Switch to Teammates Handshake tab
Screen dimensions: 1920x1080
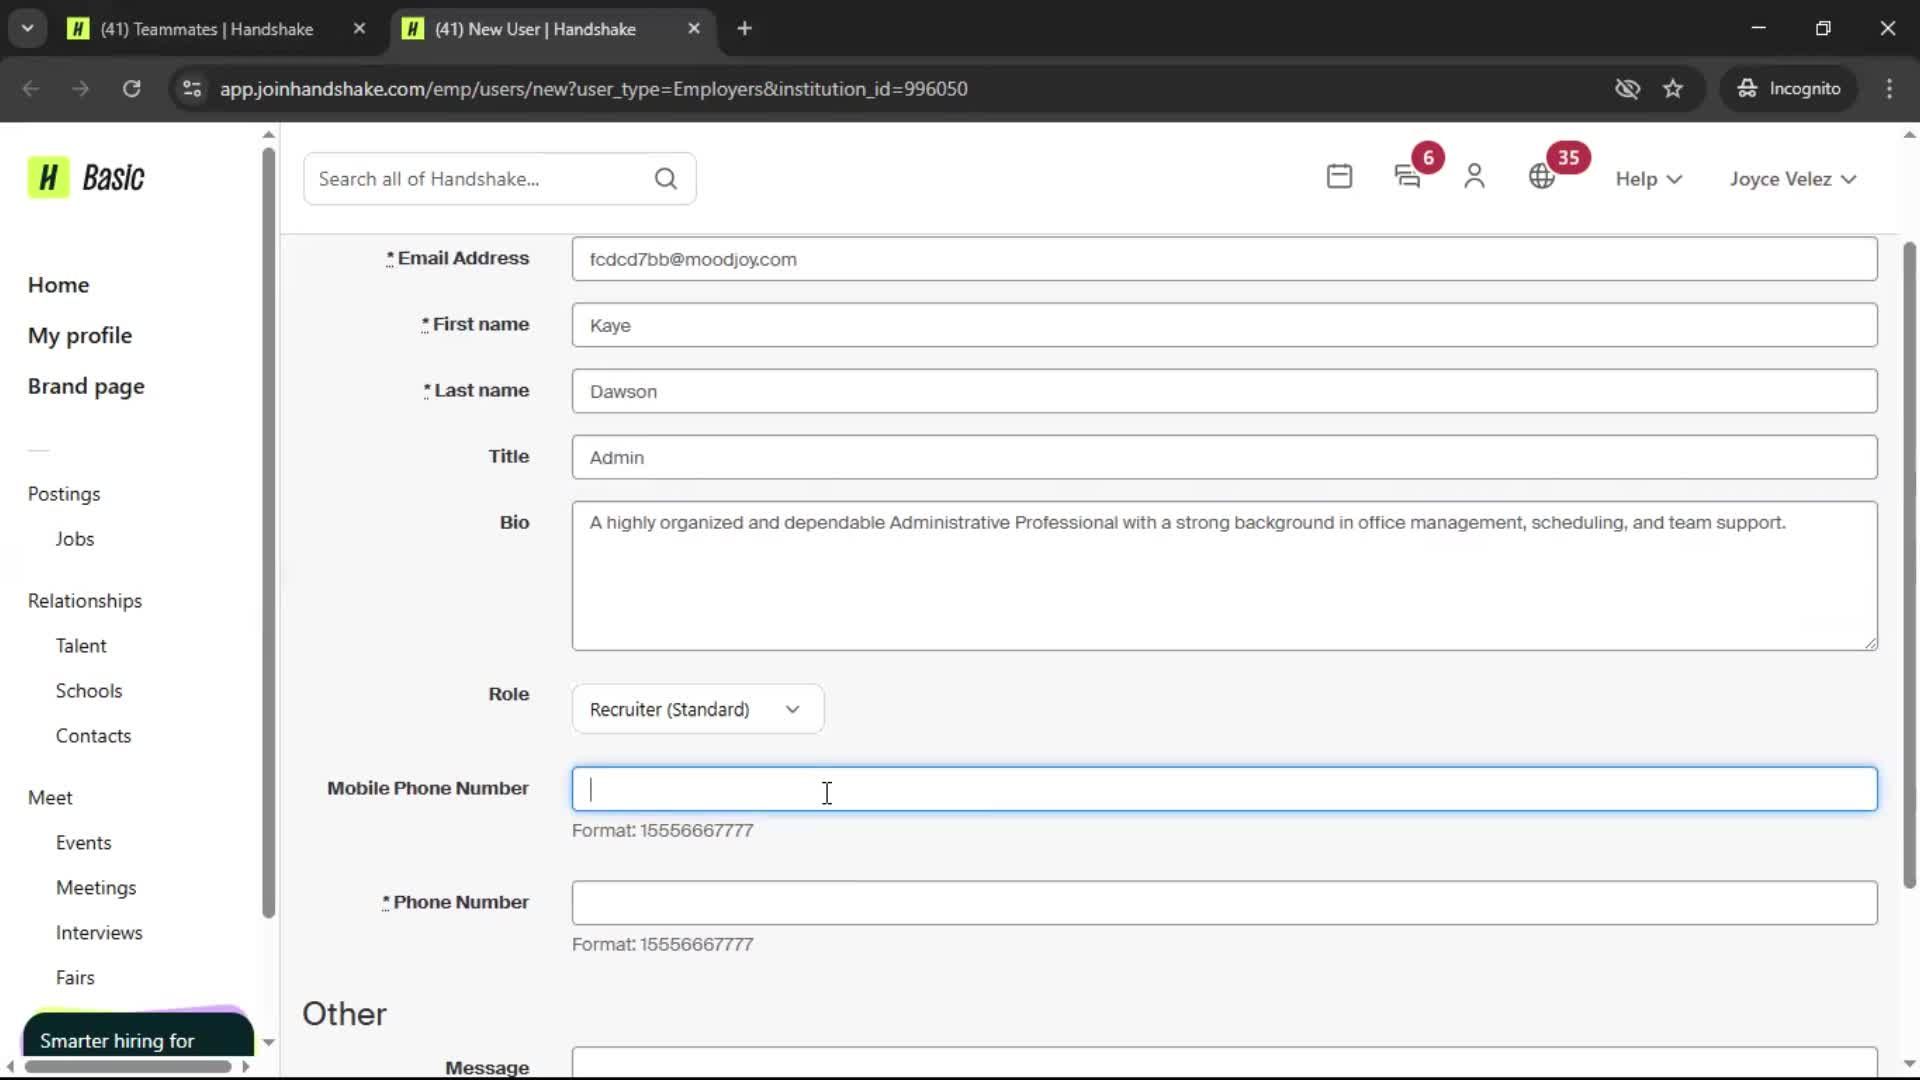(207, 29)
